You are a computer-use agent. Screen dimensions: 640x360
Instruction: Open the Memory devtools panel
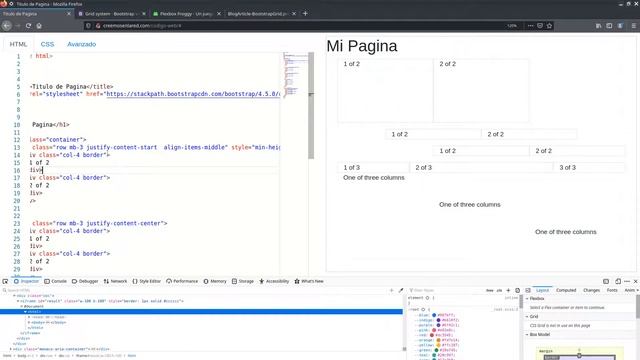(215, 281)
